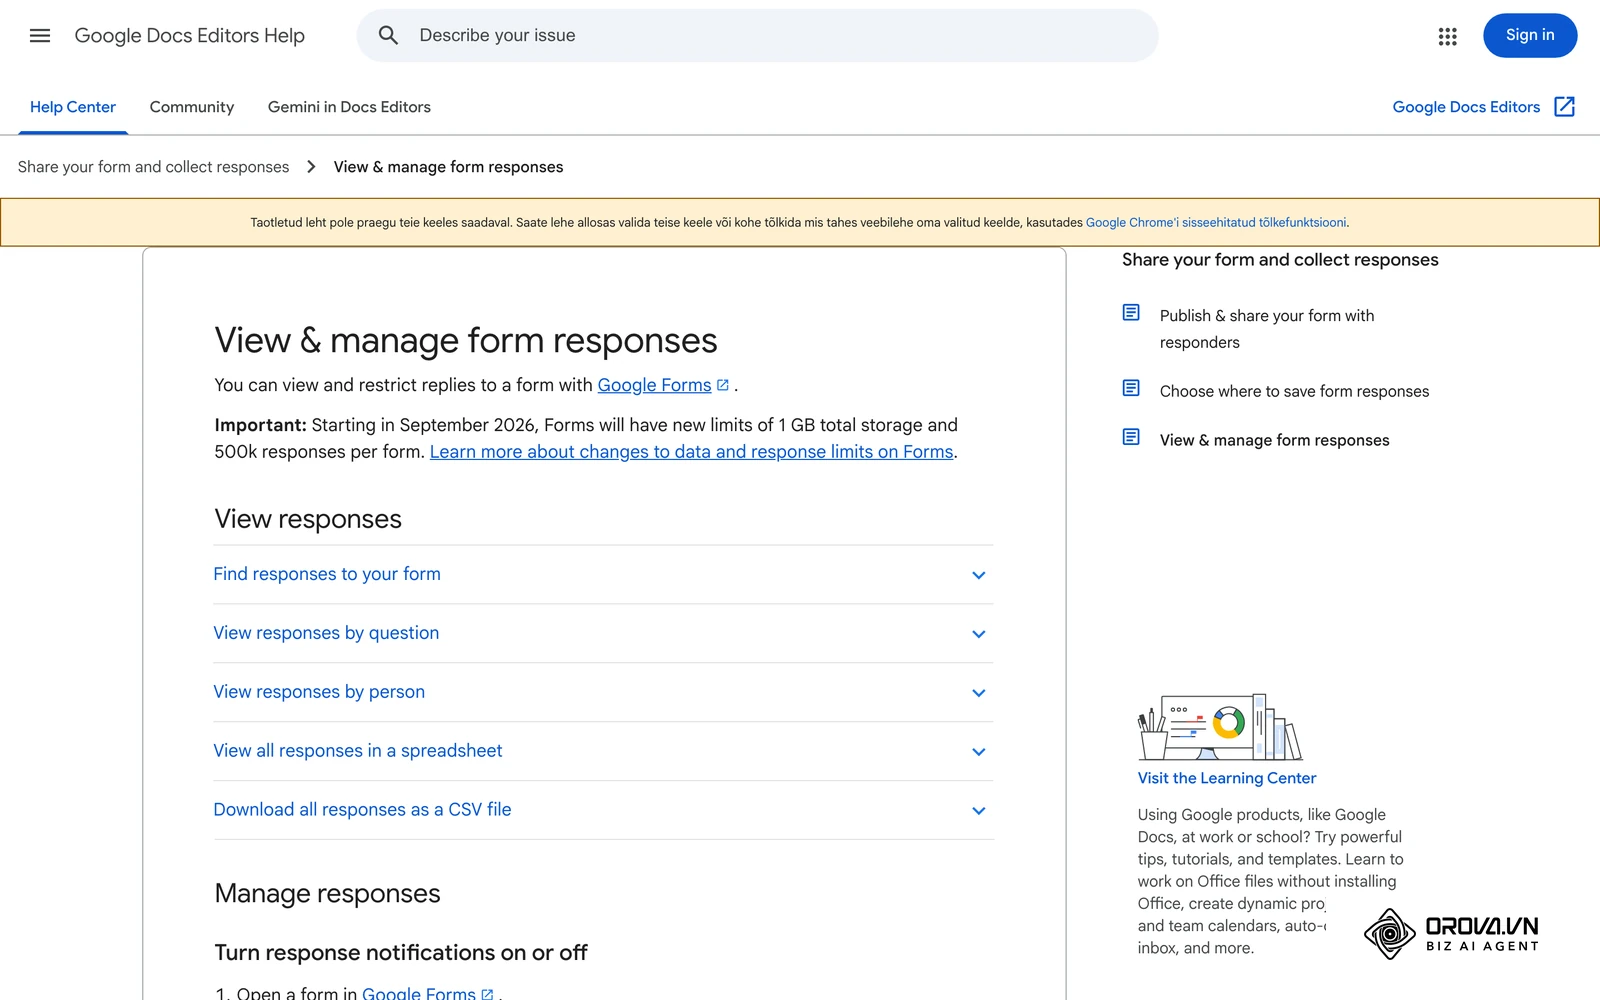
Task: Open Learn more about changes to data limits
Action: coord(691,452)
